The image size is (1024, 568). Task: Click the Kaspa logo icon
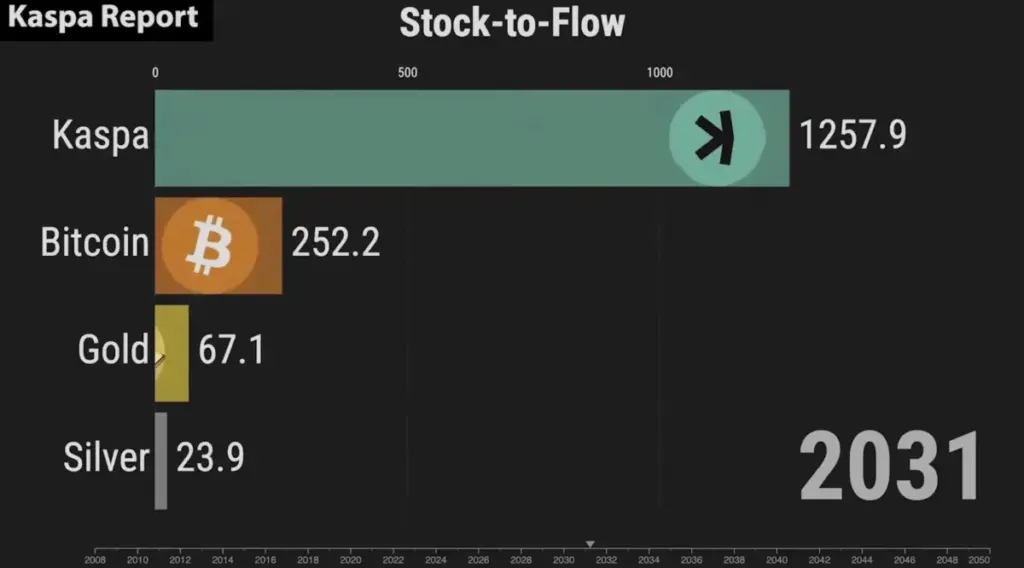(717, 138)
